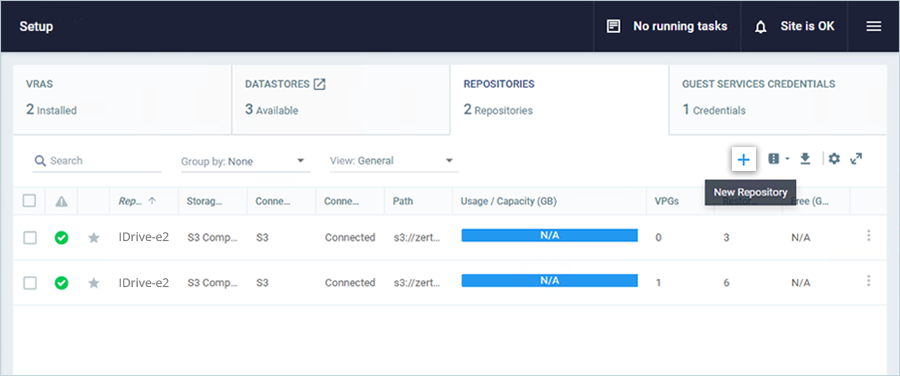Open the Group by: None dropdown
Screen dimensions: 900x376
click(245, 161)
